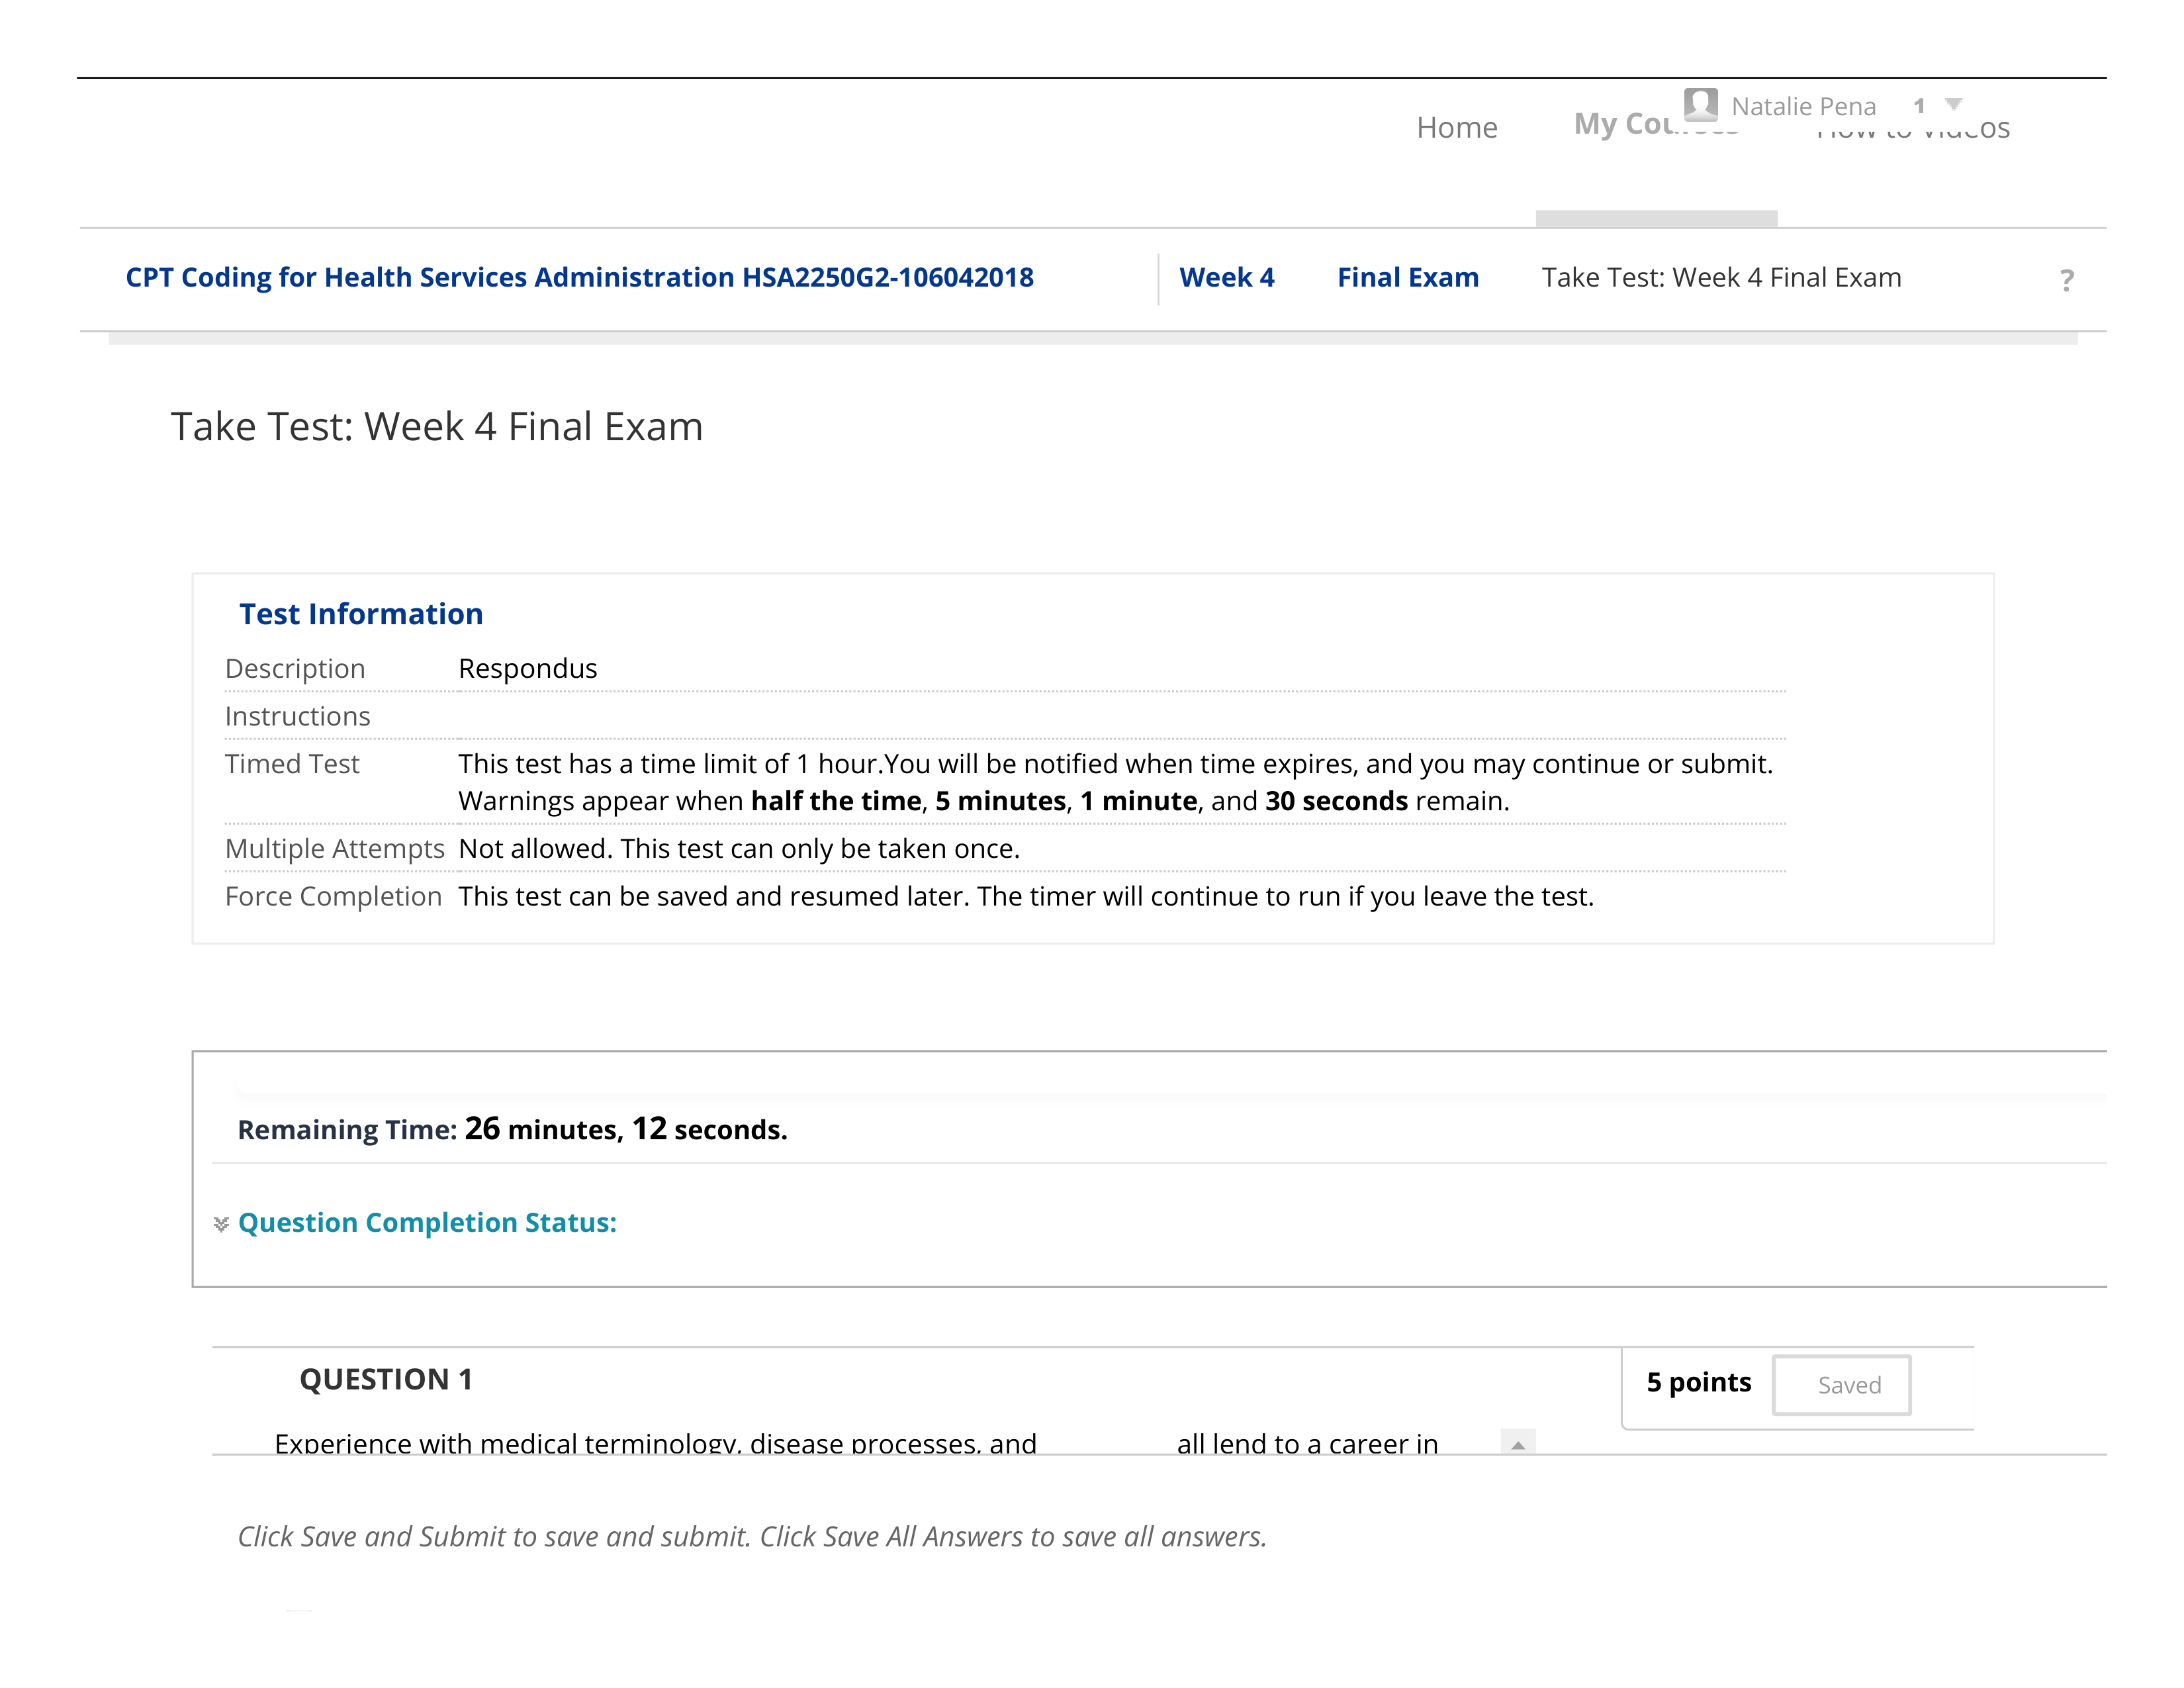Click the Take Test: Week 4 Final Exam page title
Screen dimensions: 2184x1688
click(437, 427)
